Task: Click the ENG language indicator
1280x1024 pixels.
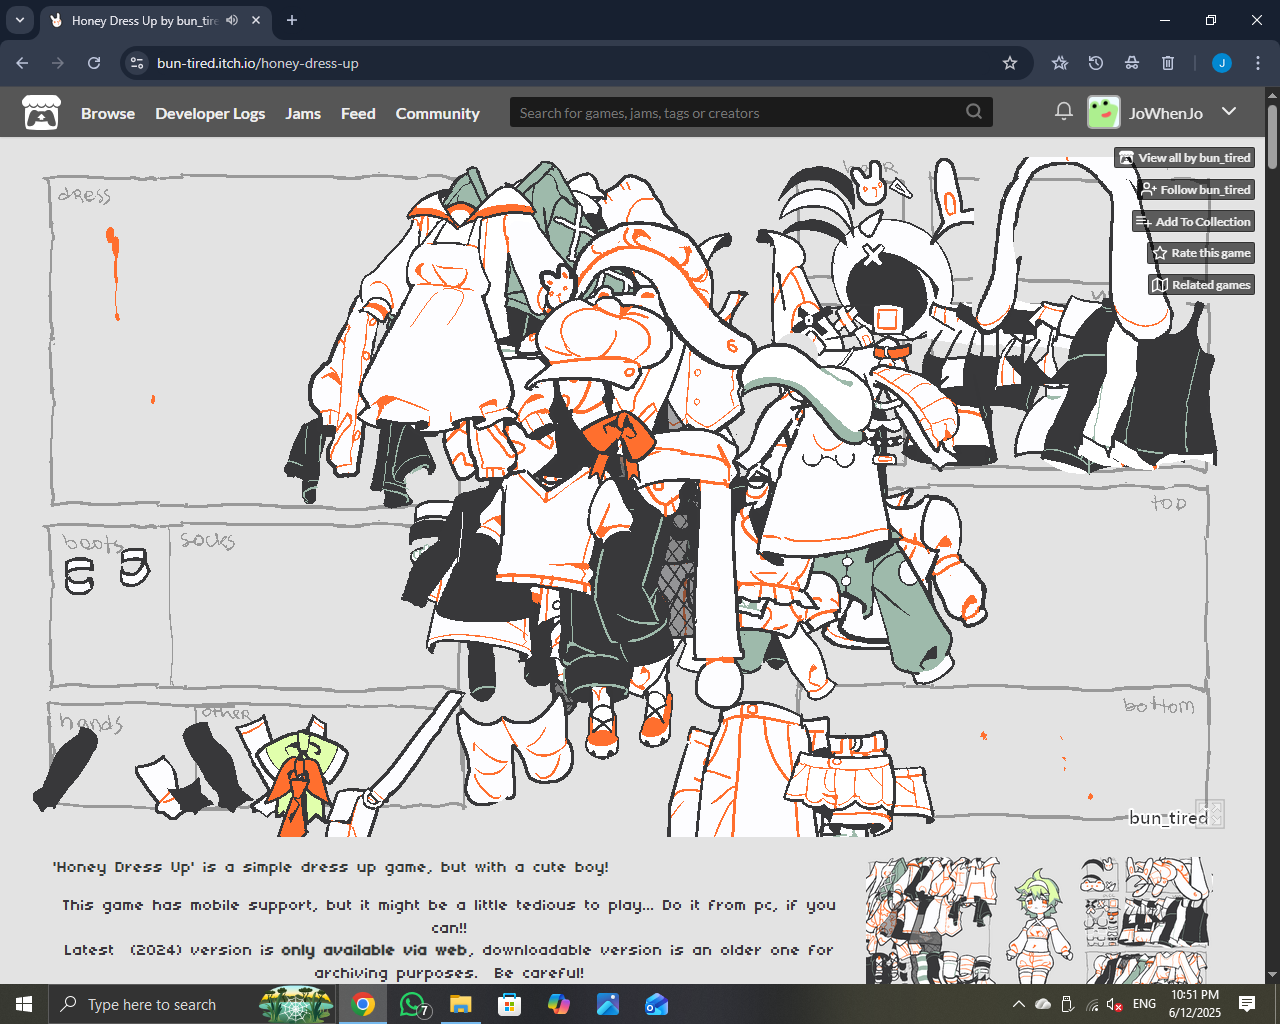Action: point(1145,1004)
